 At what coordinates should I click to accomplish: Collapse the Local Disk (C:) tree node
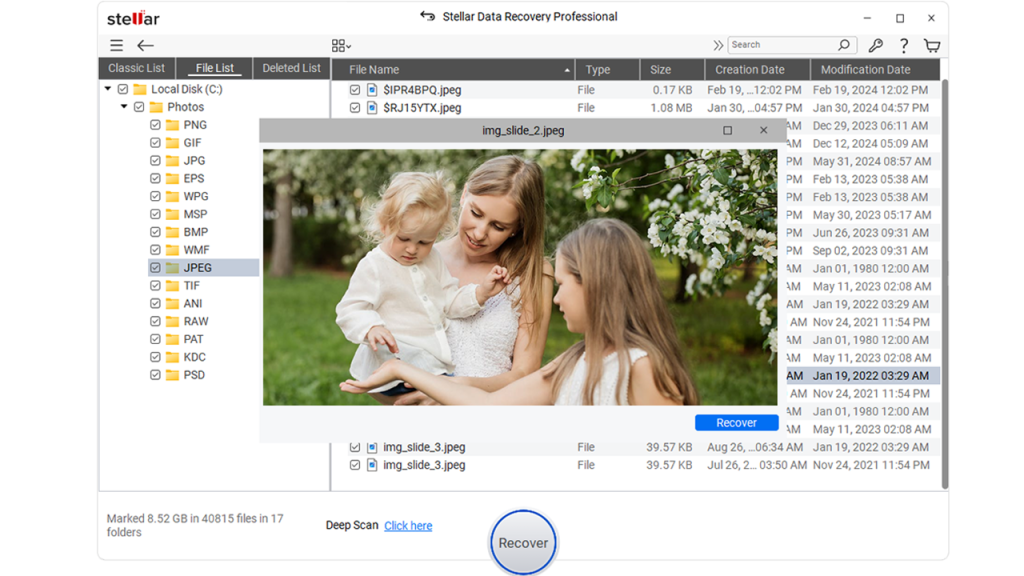pos(109,88)
